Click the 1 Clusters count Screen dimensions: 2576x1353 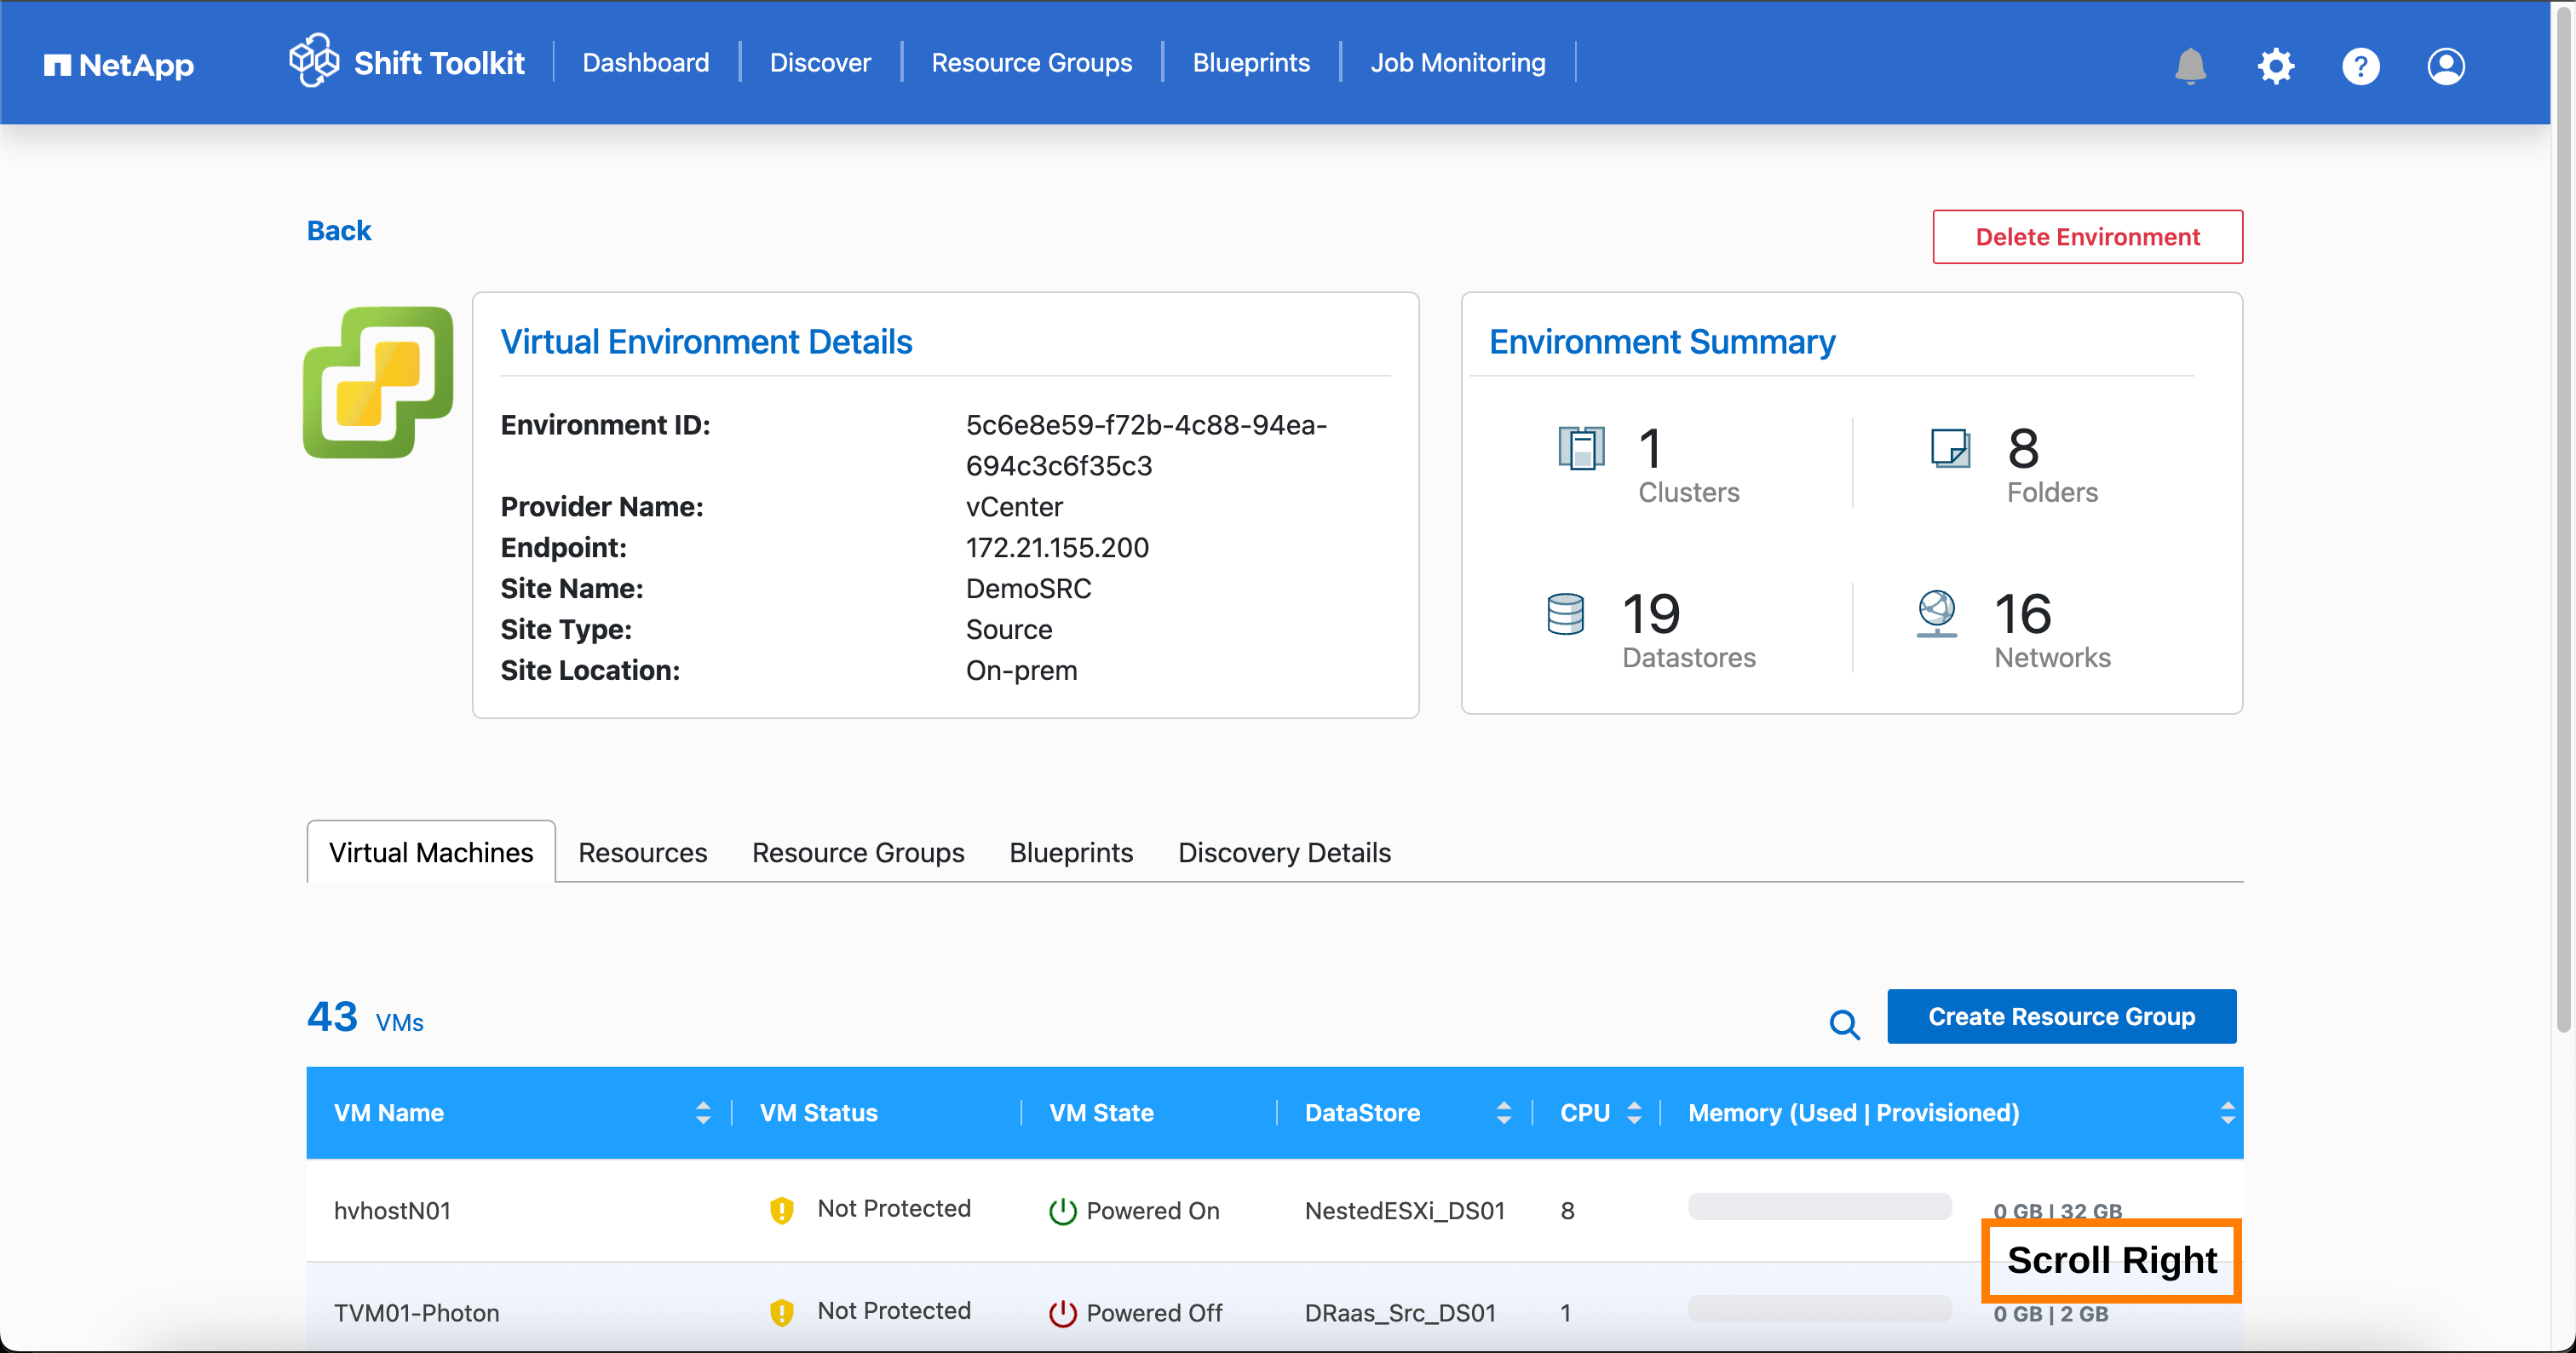tap(1651, 448)
